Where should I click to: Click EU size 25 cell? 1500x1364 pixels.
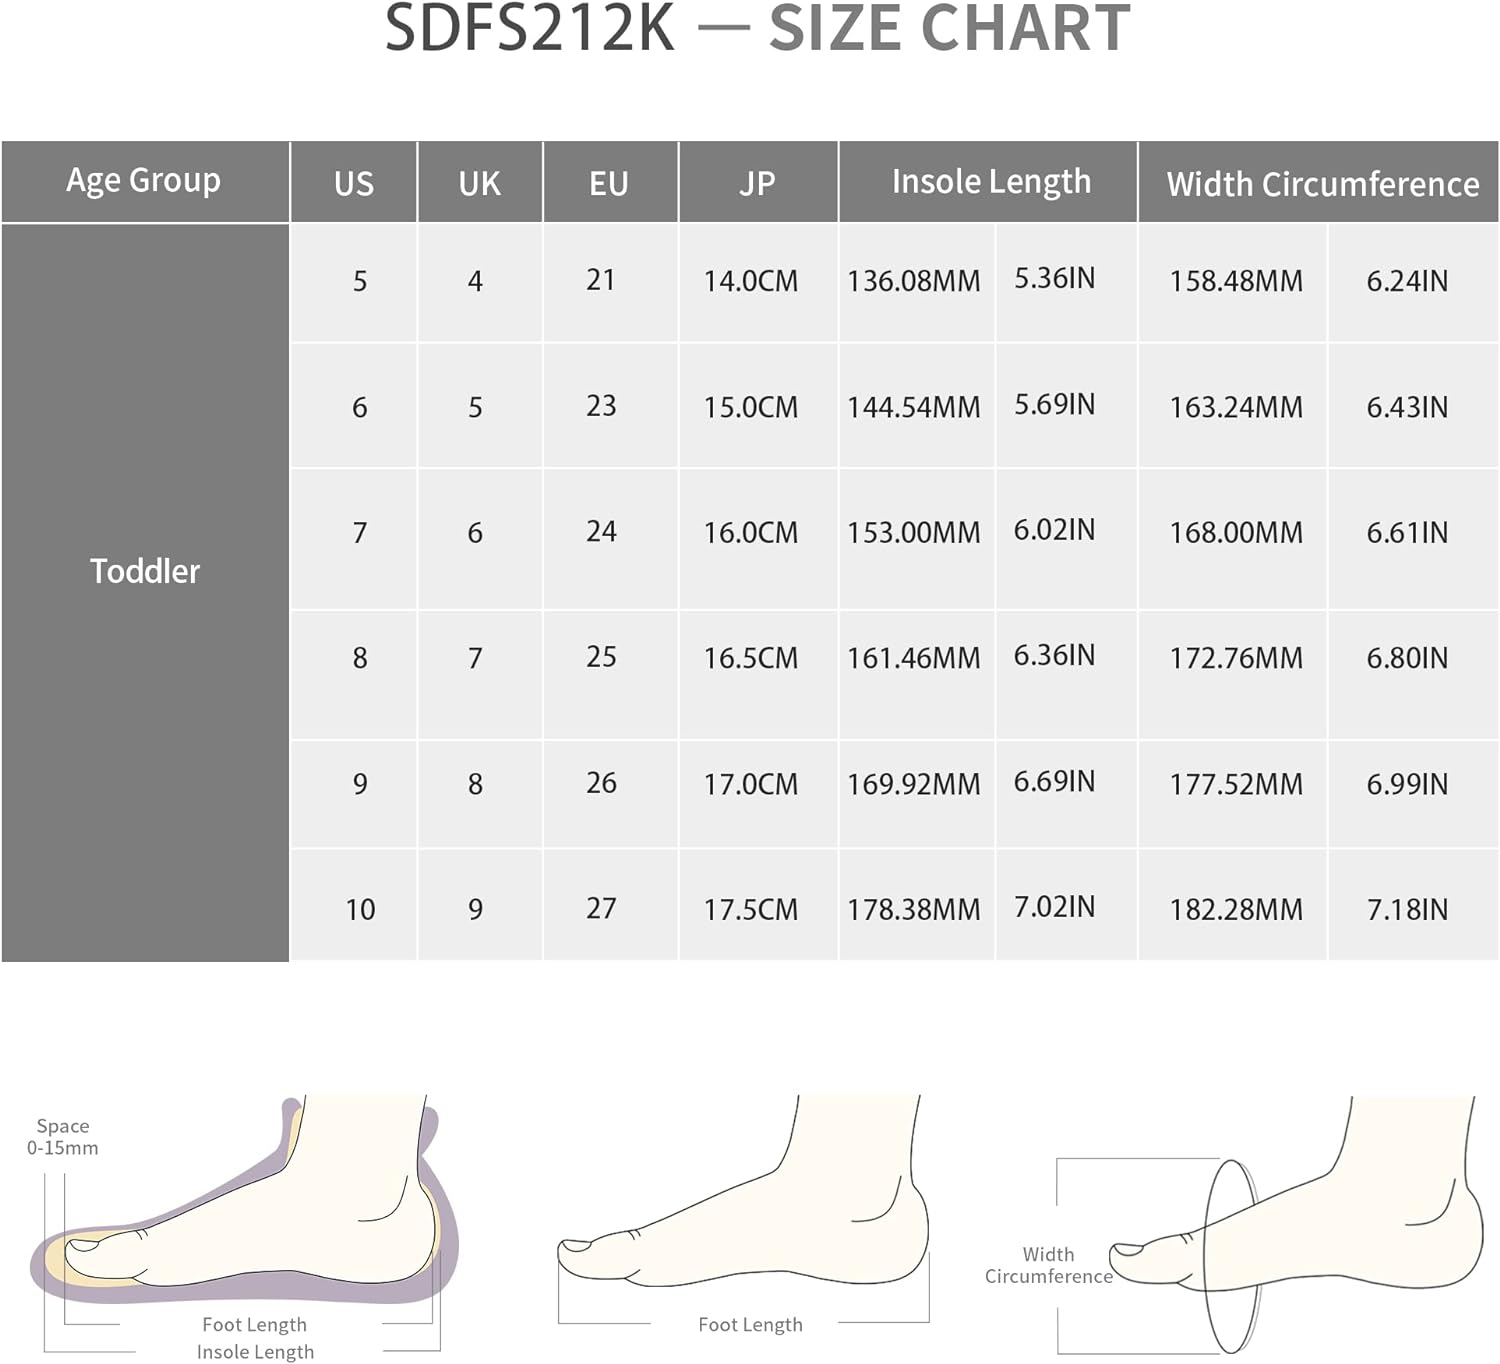point(610,675)
